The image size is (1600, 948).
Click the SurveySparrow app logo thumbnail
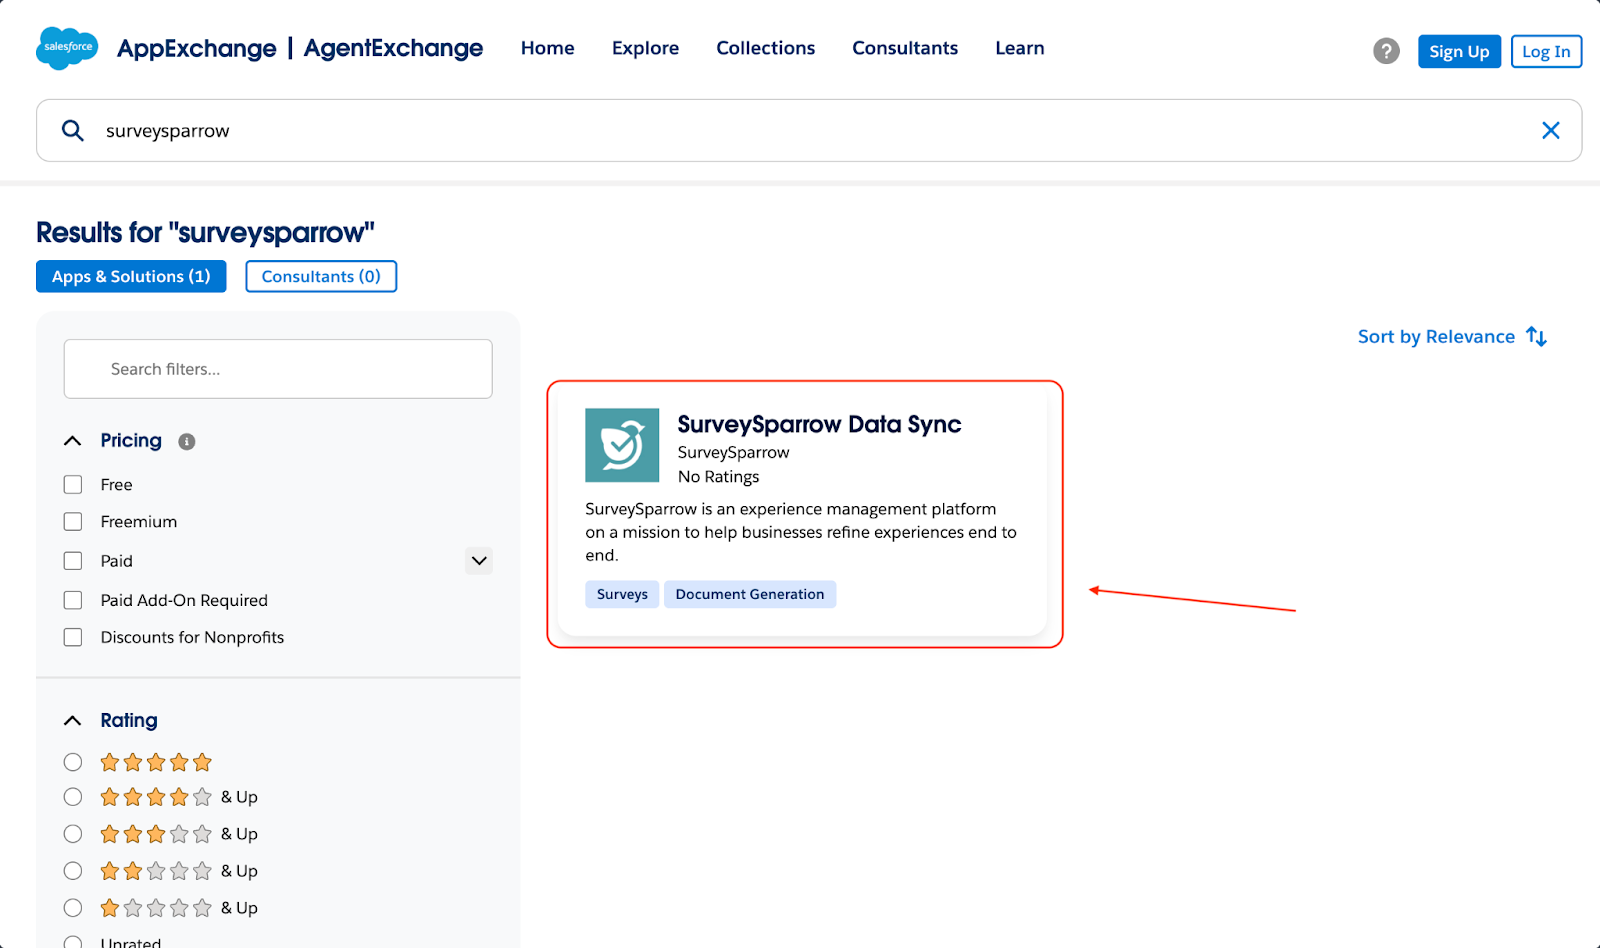click(622, 445)
